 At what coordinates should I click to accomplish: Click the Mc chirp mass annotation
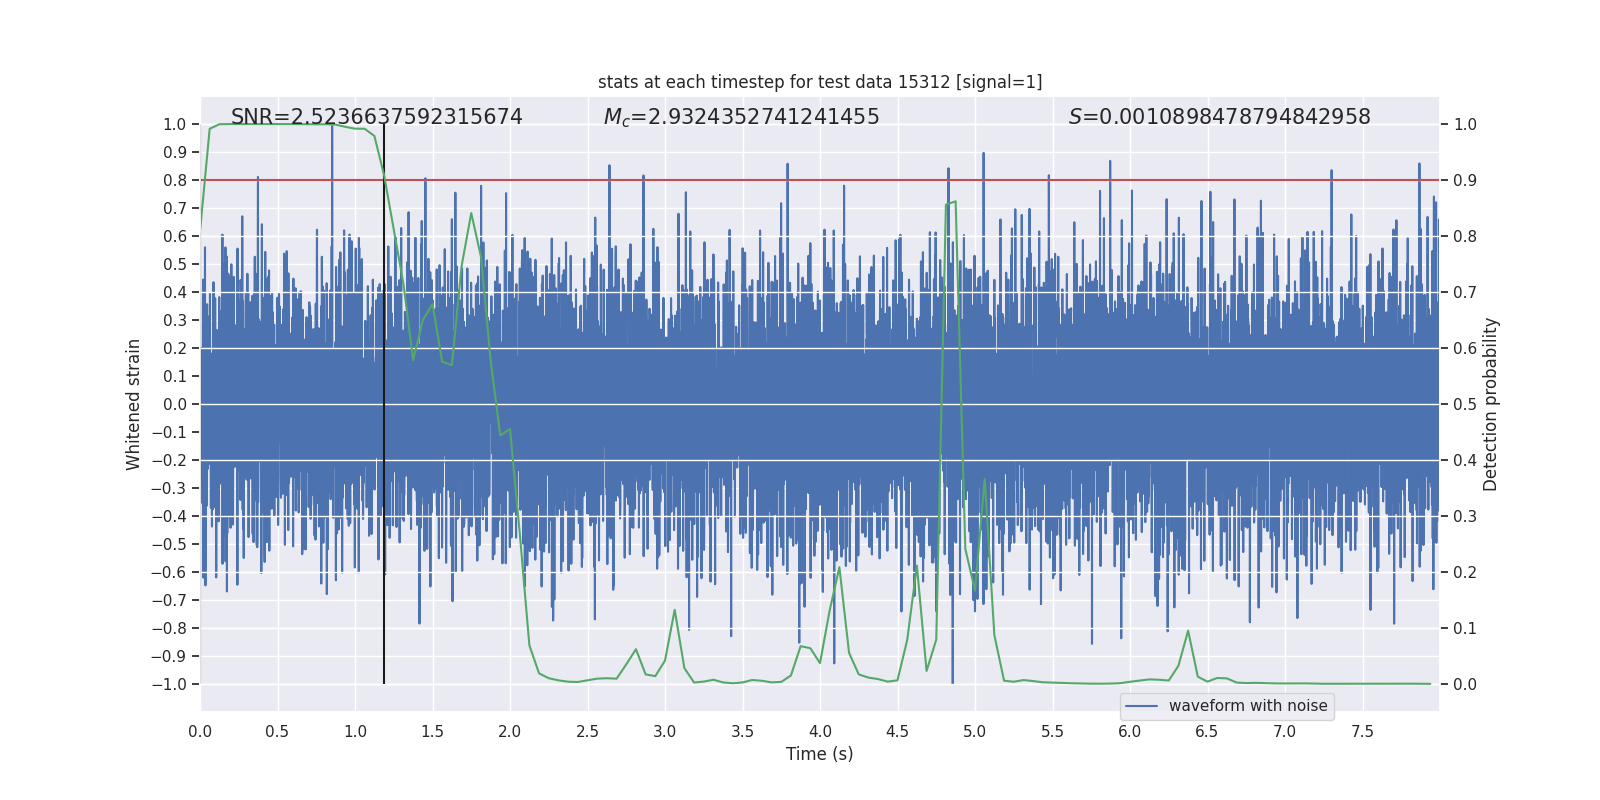(742, 117)
